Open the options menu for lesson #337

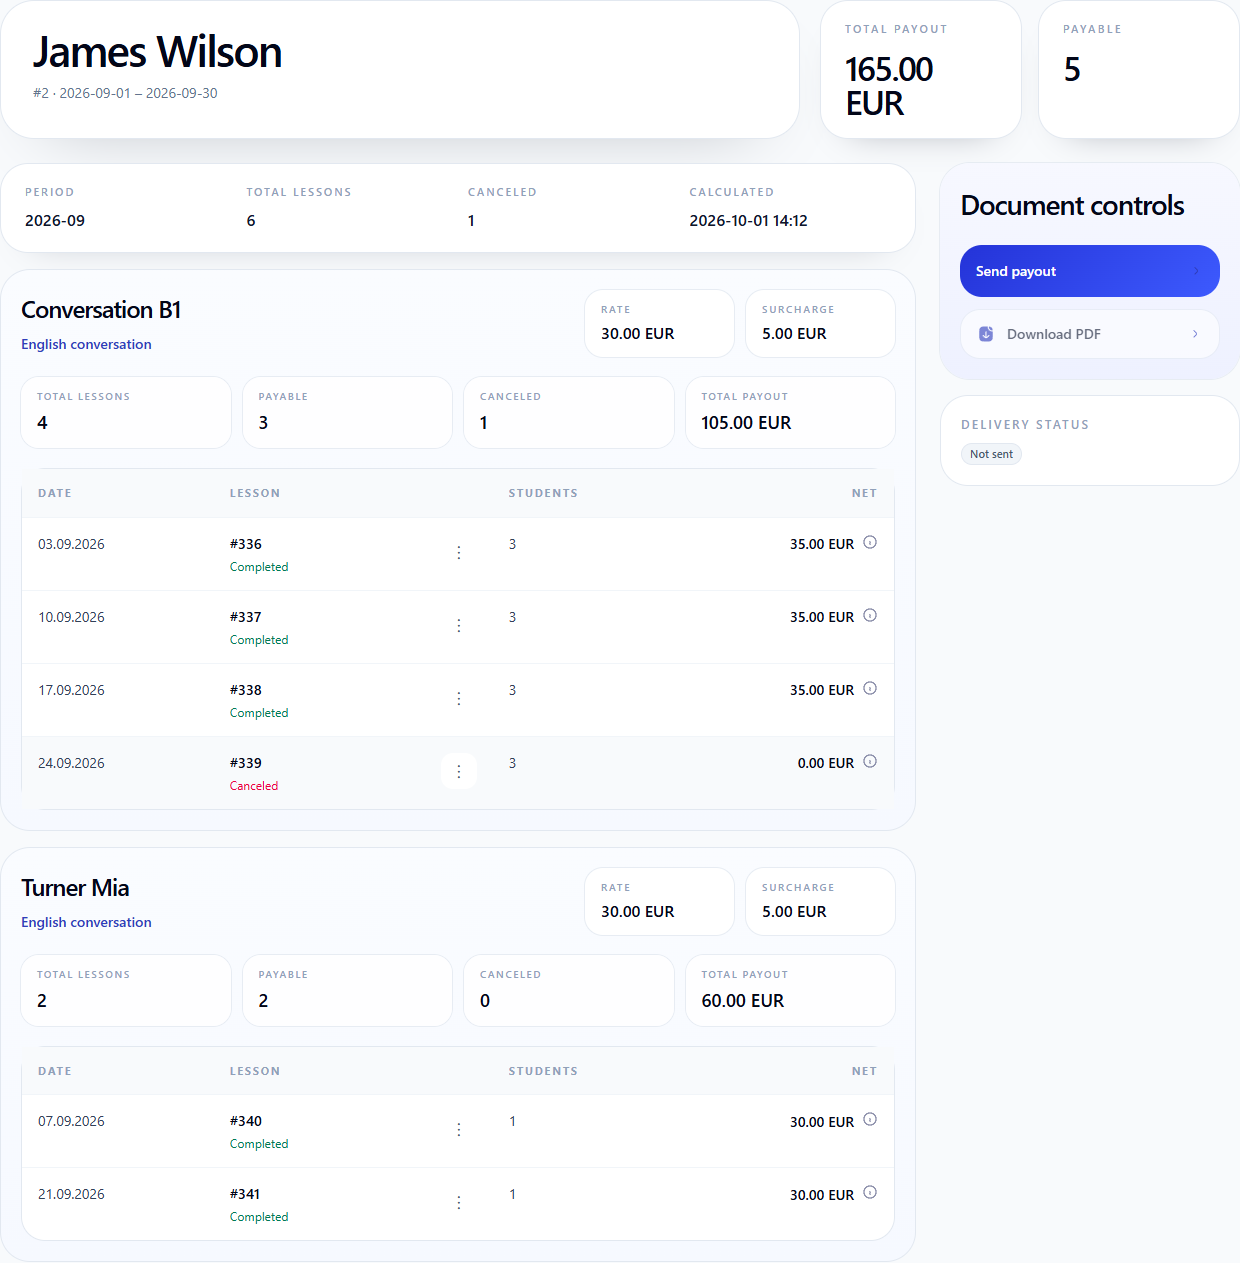click(x=459, y=626)
